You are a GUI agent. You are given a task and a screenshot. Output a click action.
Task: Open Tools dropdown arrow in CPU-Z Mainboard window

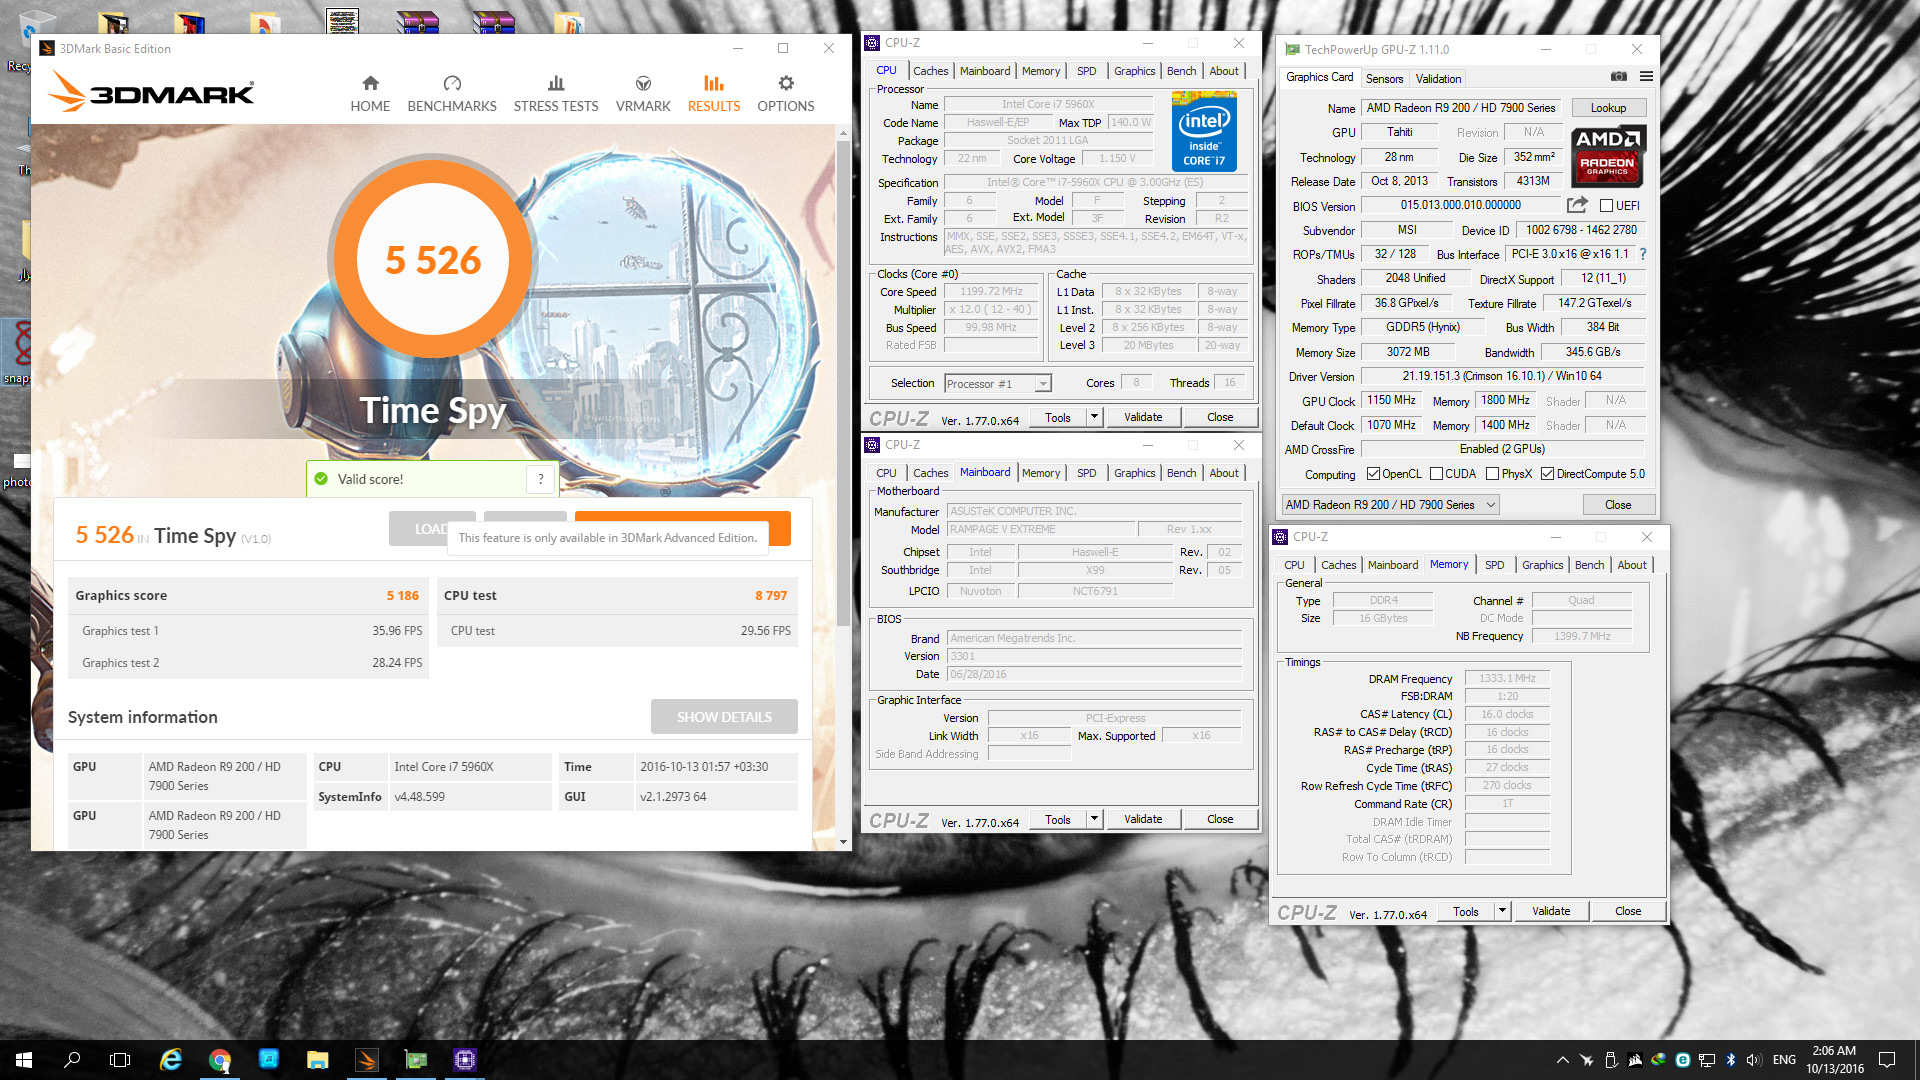click(x=1094, y=819)
